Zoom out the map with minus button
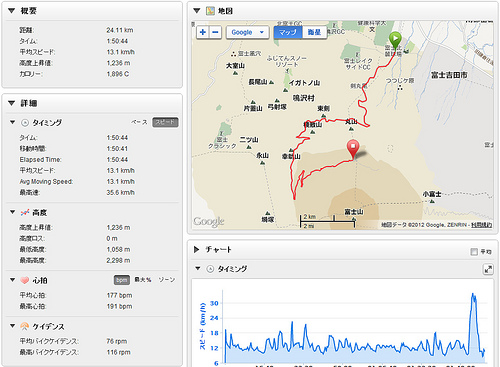500x367 pixels. (215, 32)
